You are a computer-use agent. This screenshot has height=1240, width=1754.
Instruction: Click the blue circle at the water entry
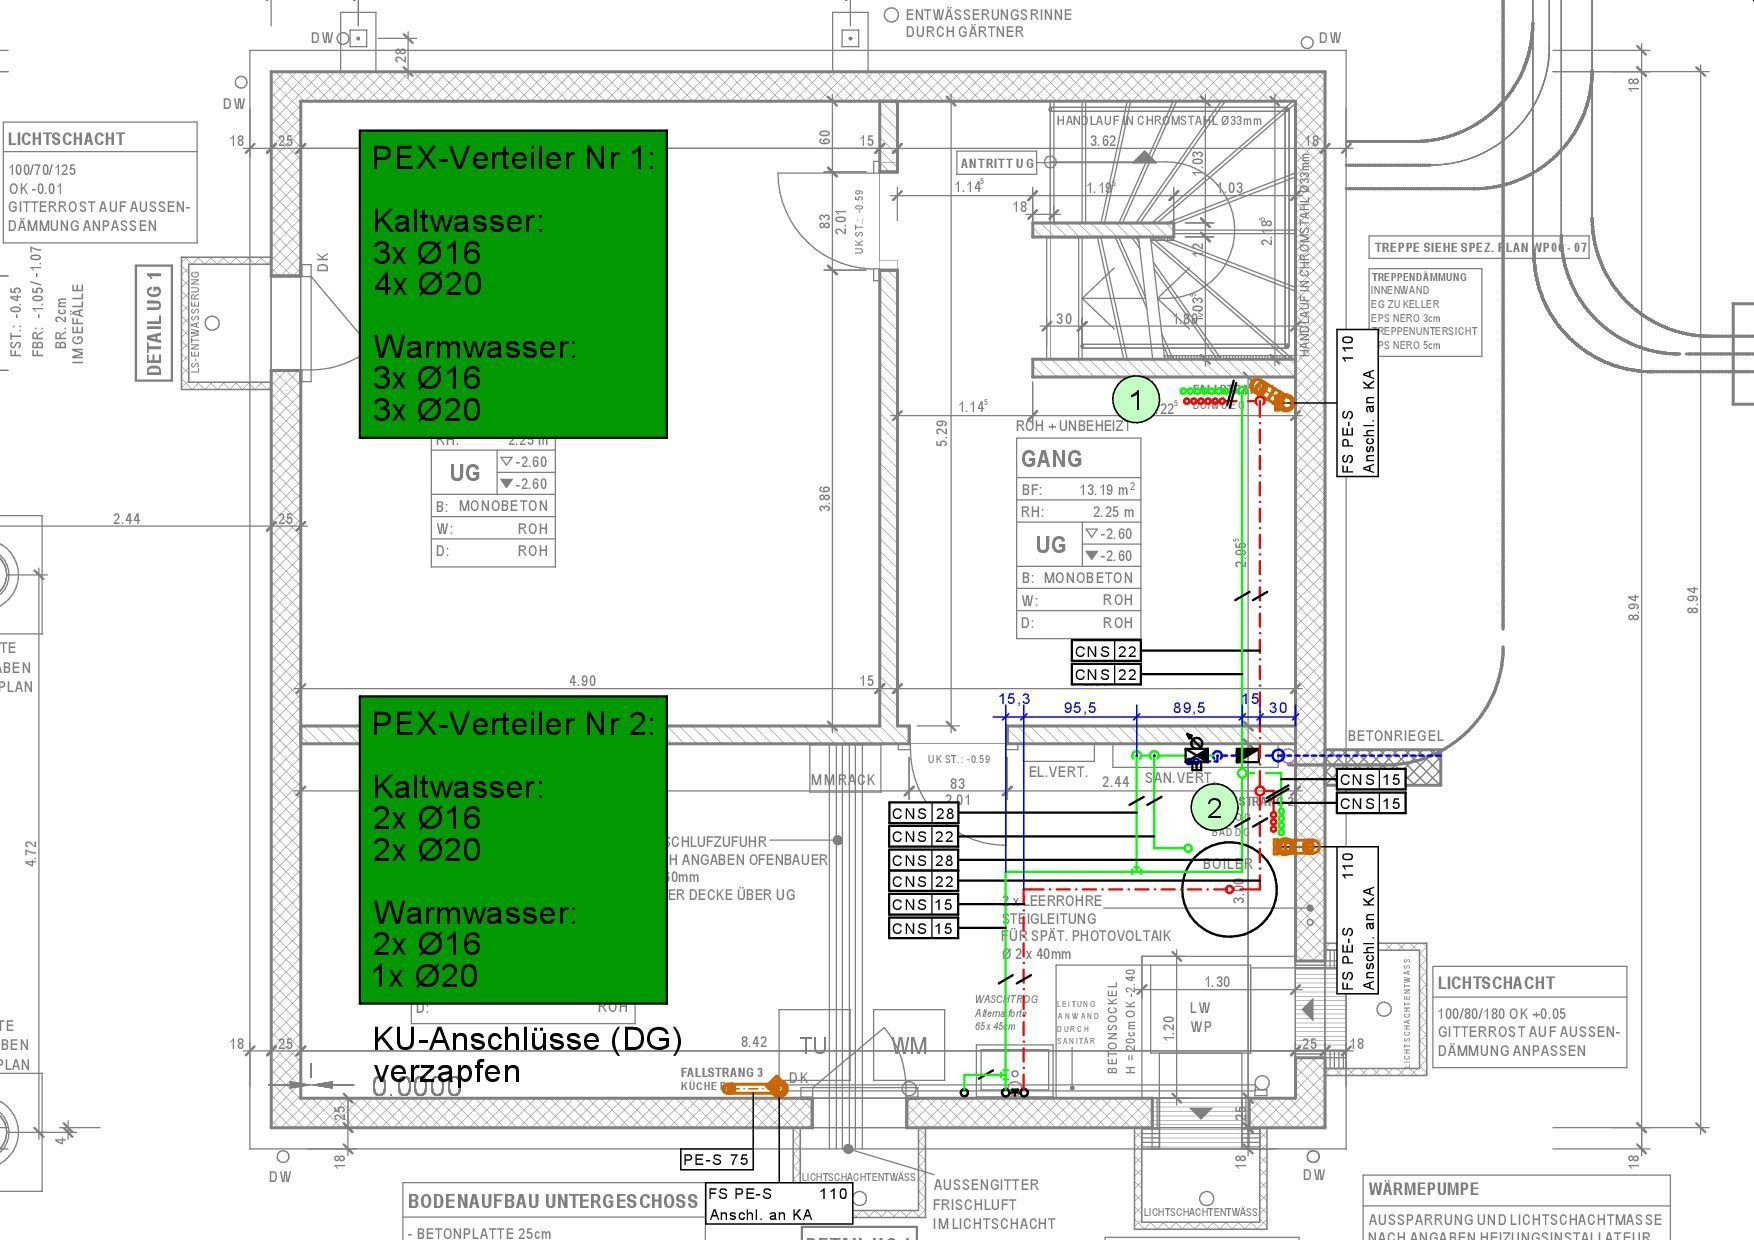click(x=1278, y=755)
